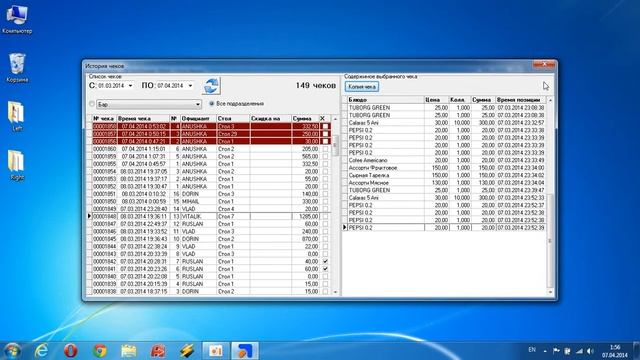Sort dishes by Цена column header

pyautogui.click(x=436, y=100)
